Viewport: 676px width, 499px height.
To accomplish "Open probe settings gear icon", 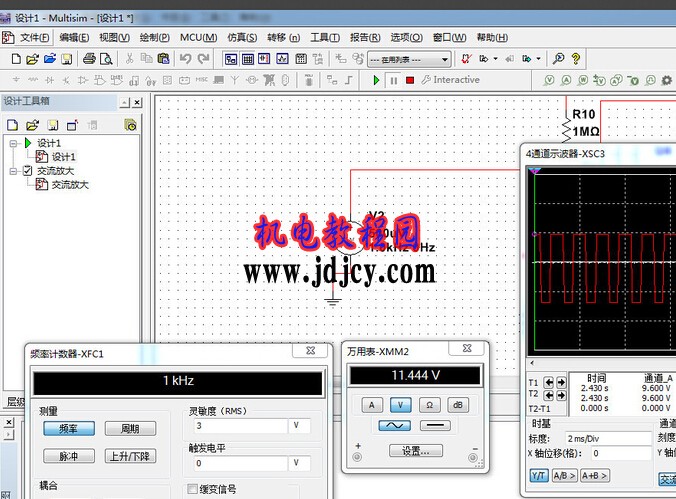I will (667, 80).
